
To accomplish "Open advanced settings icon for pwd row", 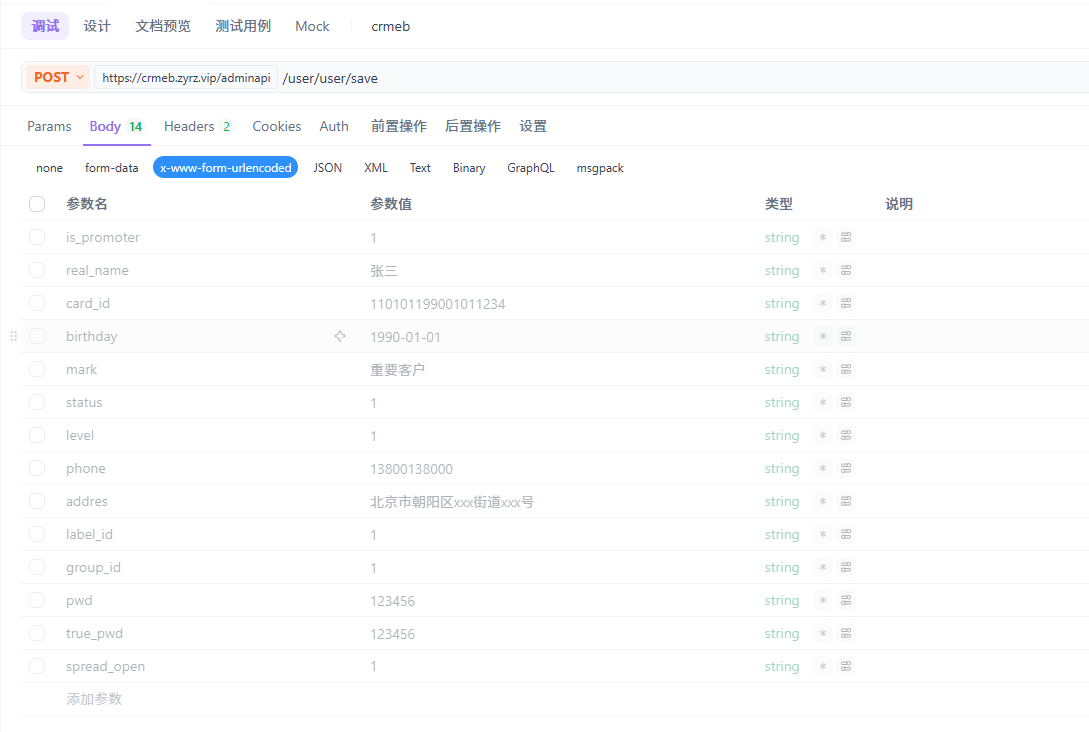I will click(846, 601).
